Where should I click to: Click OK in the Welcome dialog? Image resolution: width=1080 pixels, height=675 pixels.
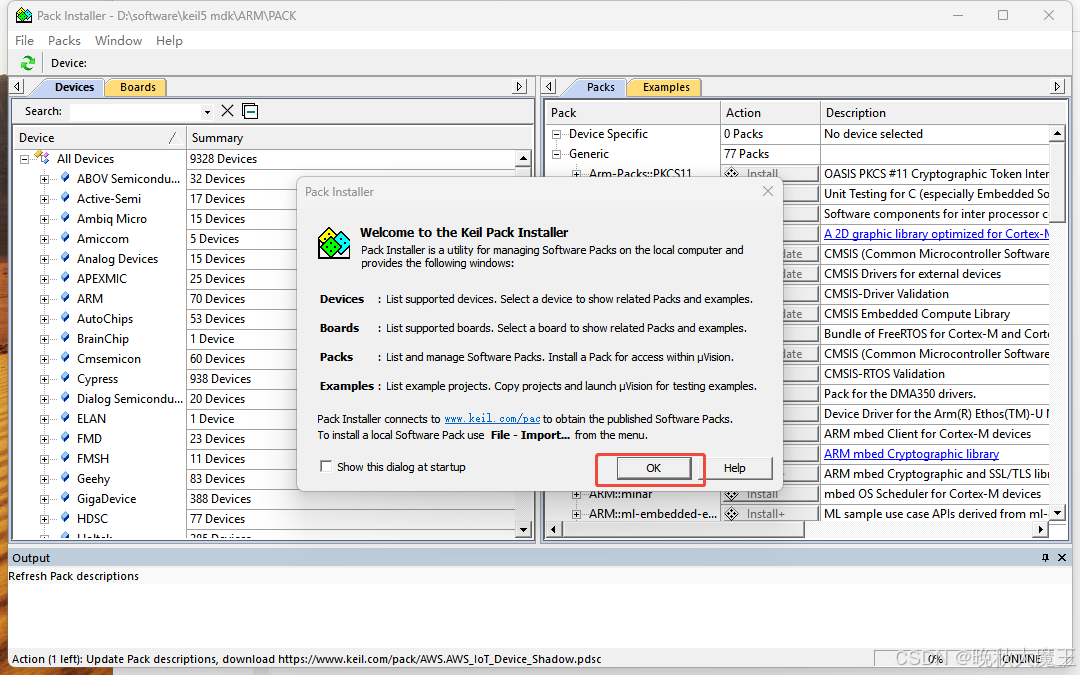pos(654,468)
